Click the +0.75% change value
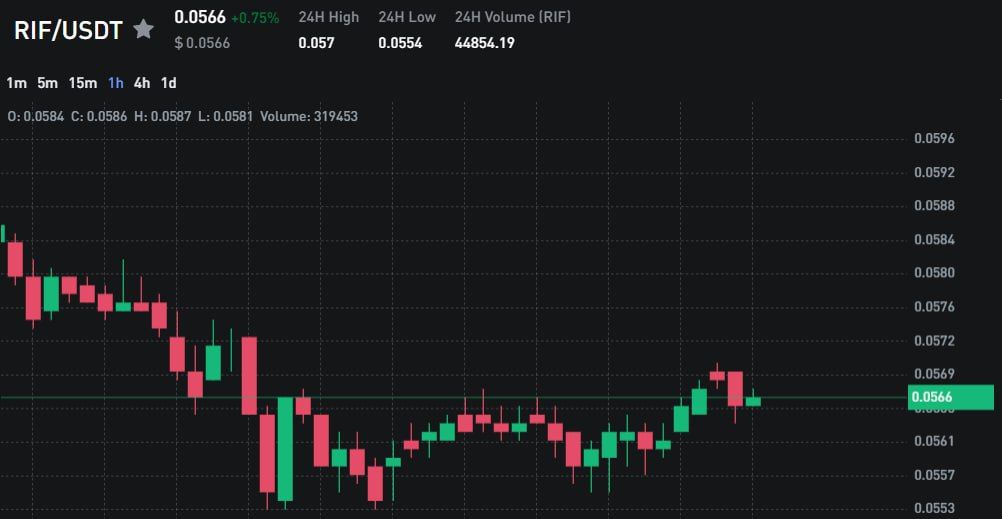This screenshot has width=1002, height=519. [x=255, y=19]
